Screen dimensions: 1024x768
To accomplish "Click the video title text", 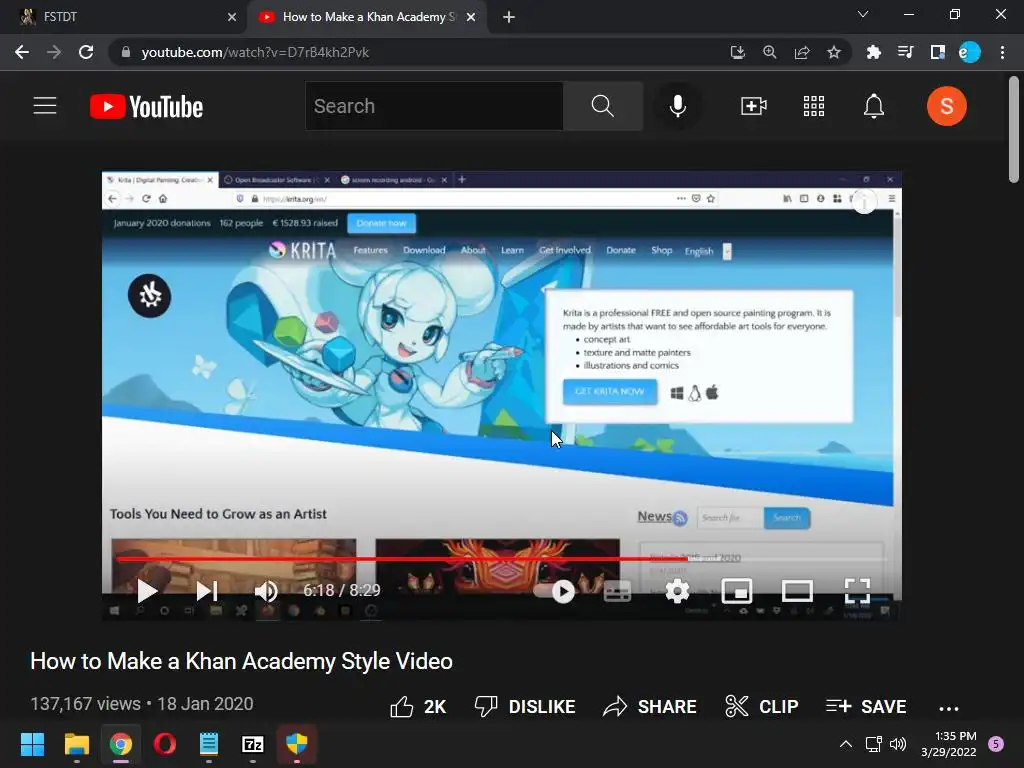I will click(242, 661).
